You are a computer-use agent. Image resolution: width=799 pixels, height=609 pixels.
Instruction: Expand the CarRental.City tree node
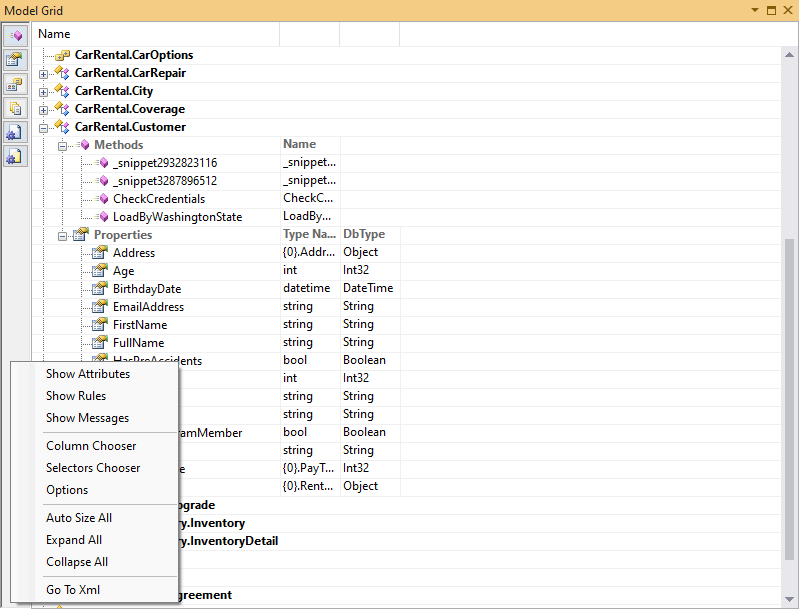tap(43, 91)
